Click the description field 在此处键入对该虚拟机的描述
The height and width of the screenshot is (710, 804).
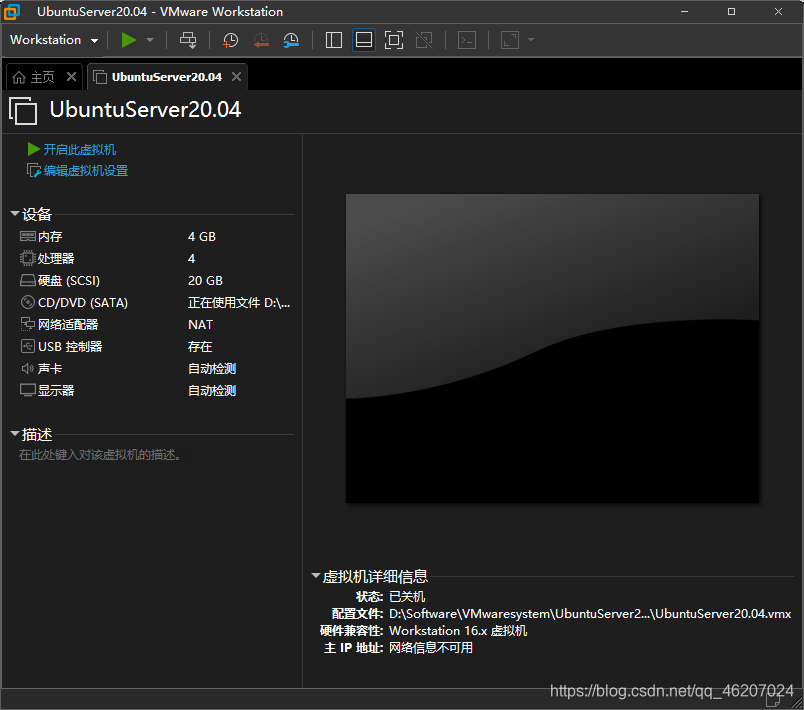point(100,455)
